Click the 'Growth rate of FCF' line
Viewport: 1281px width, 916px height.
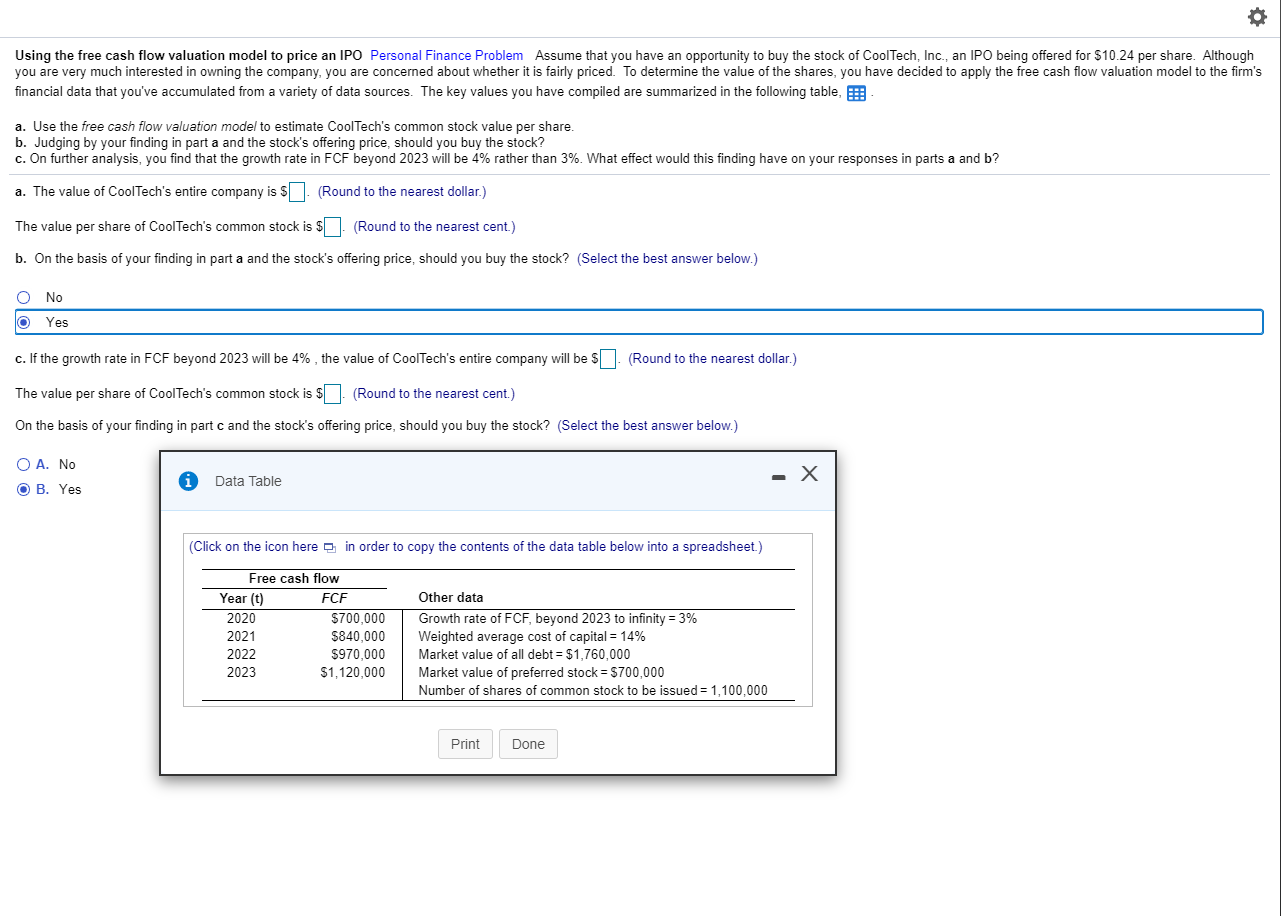558,618
